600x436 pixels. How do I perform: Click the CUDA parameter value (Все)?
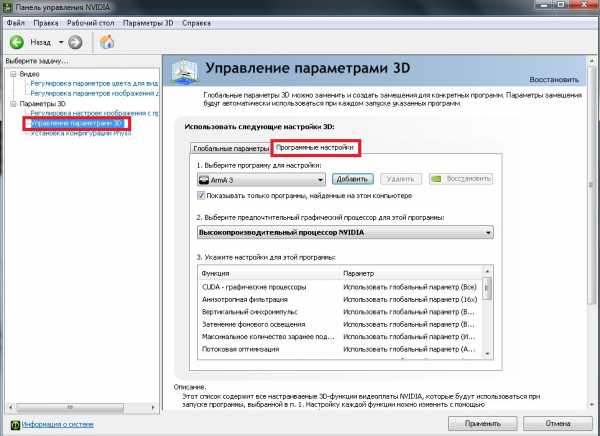[x=410, y=287]
